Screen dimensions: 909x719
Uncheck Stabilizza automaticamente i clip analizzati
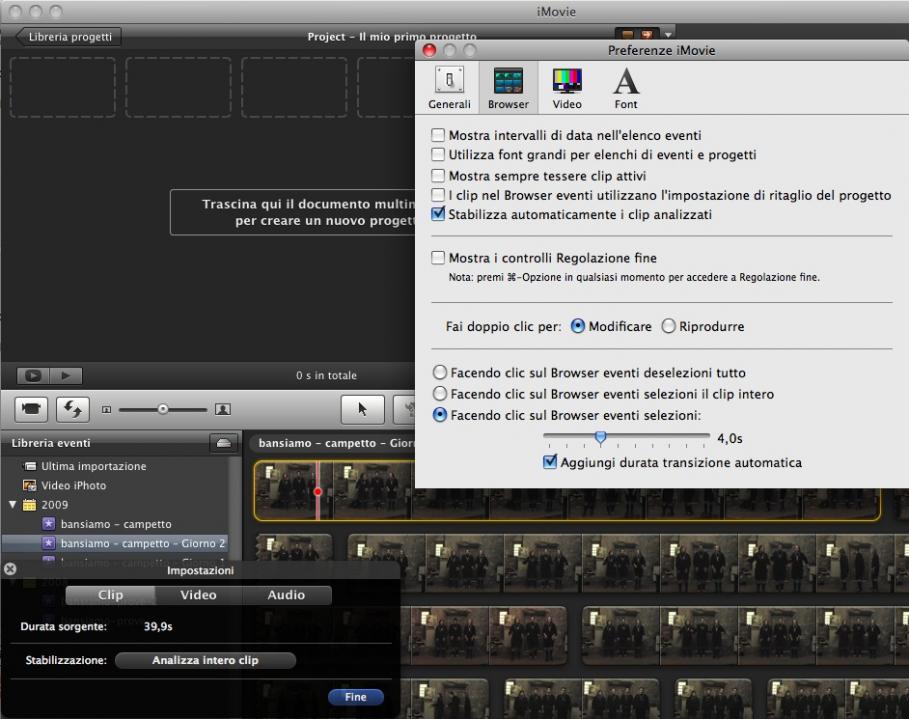[438, 214]
